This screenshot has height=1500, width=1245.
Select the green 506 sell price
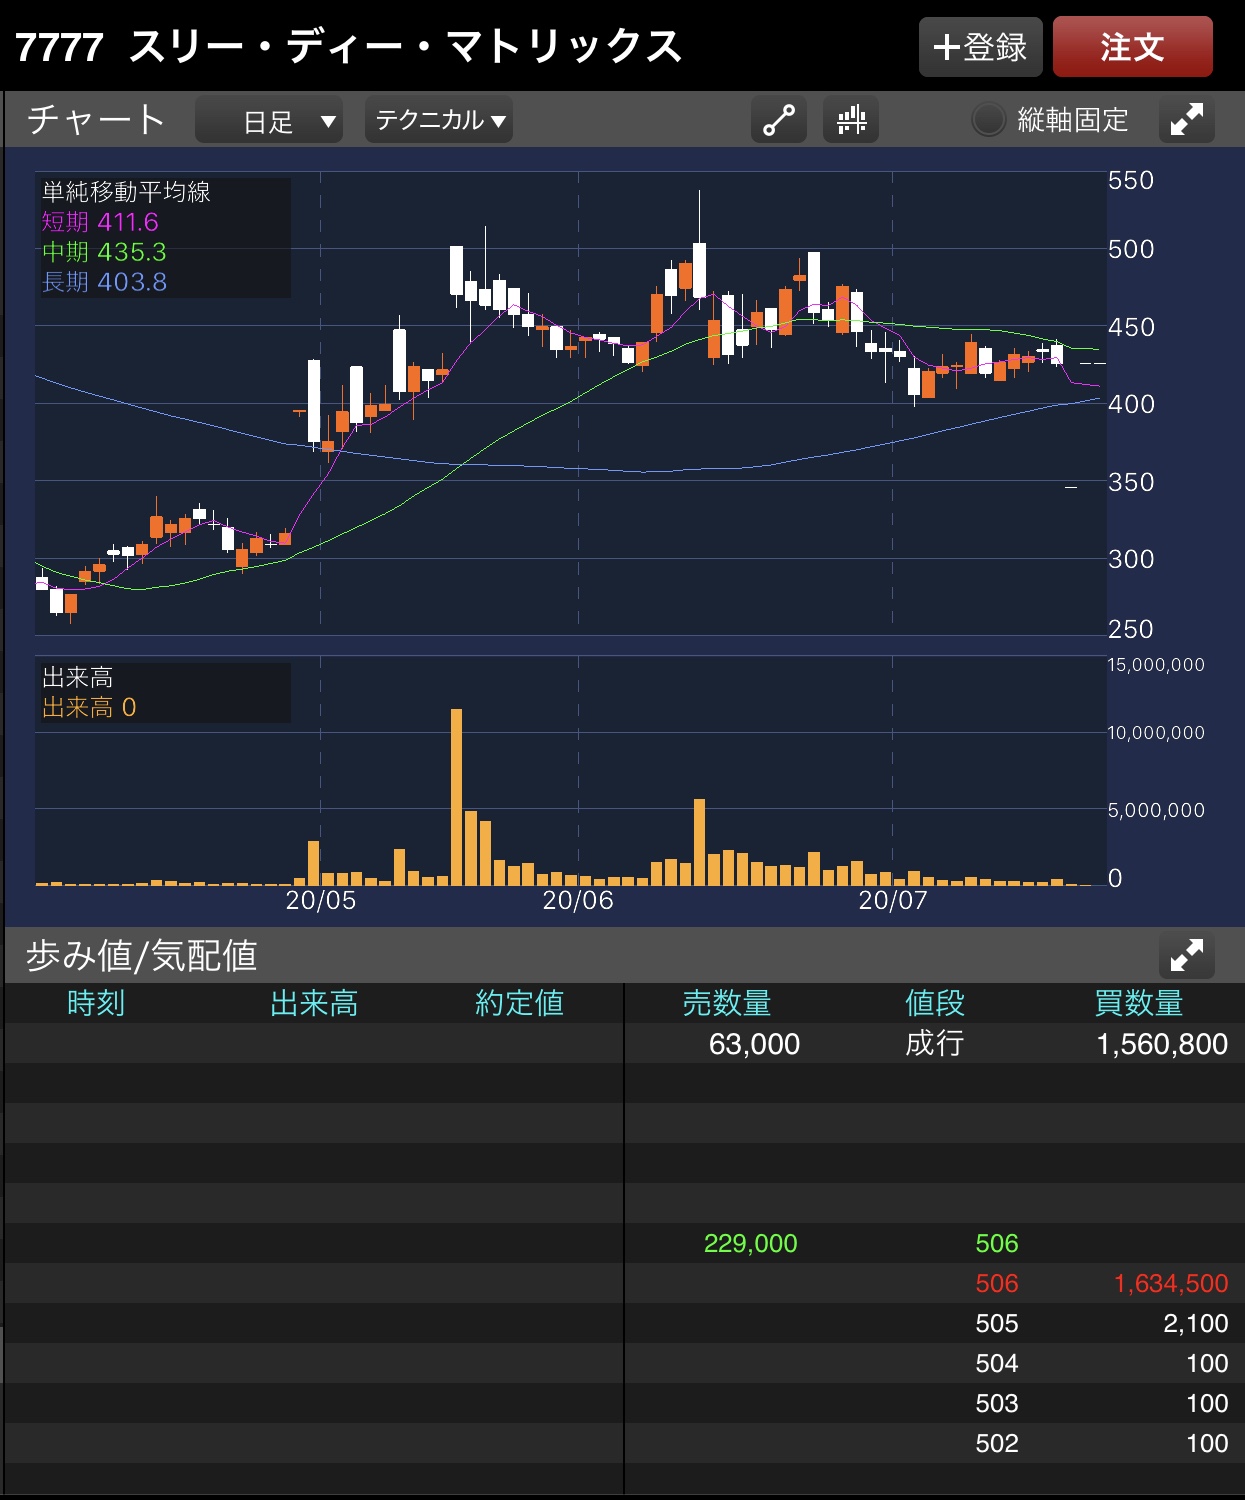tap(996, 1243)
